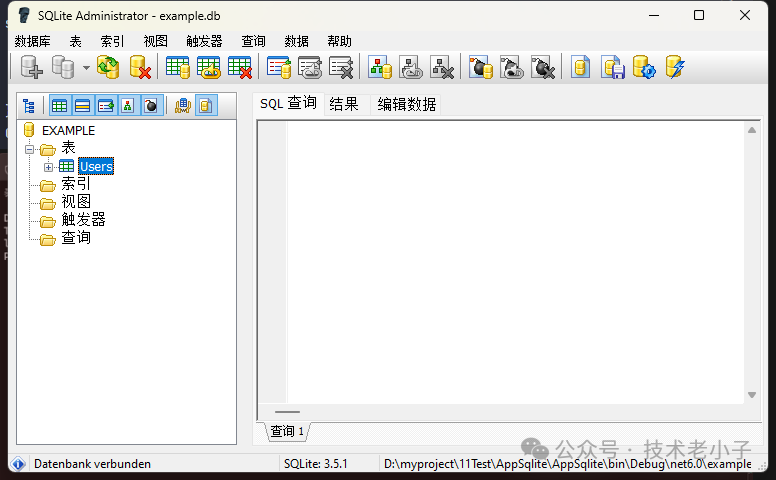Switch to the 编辑数据 tab
776x480 pixels.
(x=407, y=104)
